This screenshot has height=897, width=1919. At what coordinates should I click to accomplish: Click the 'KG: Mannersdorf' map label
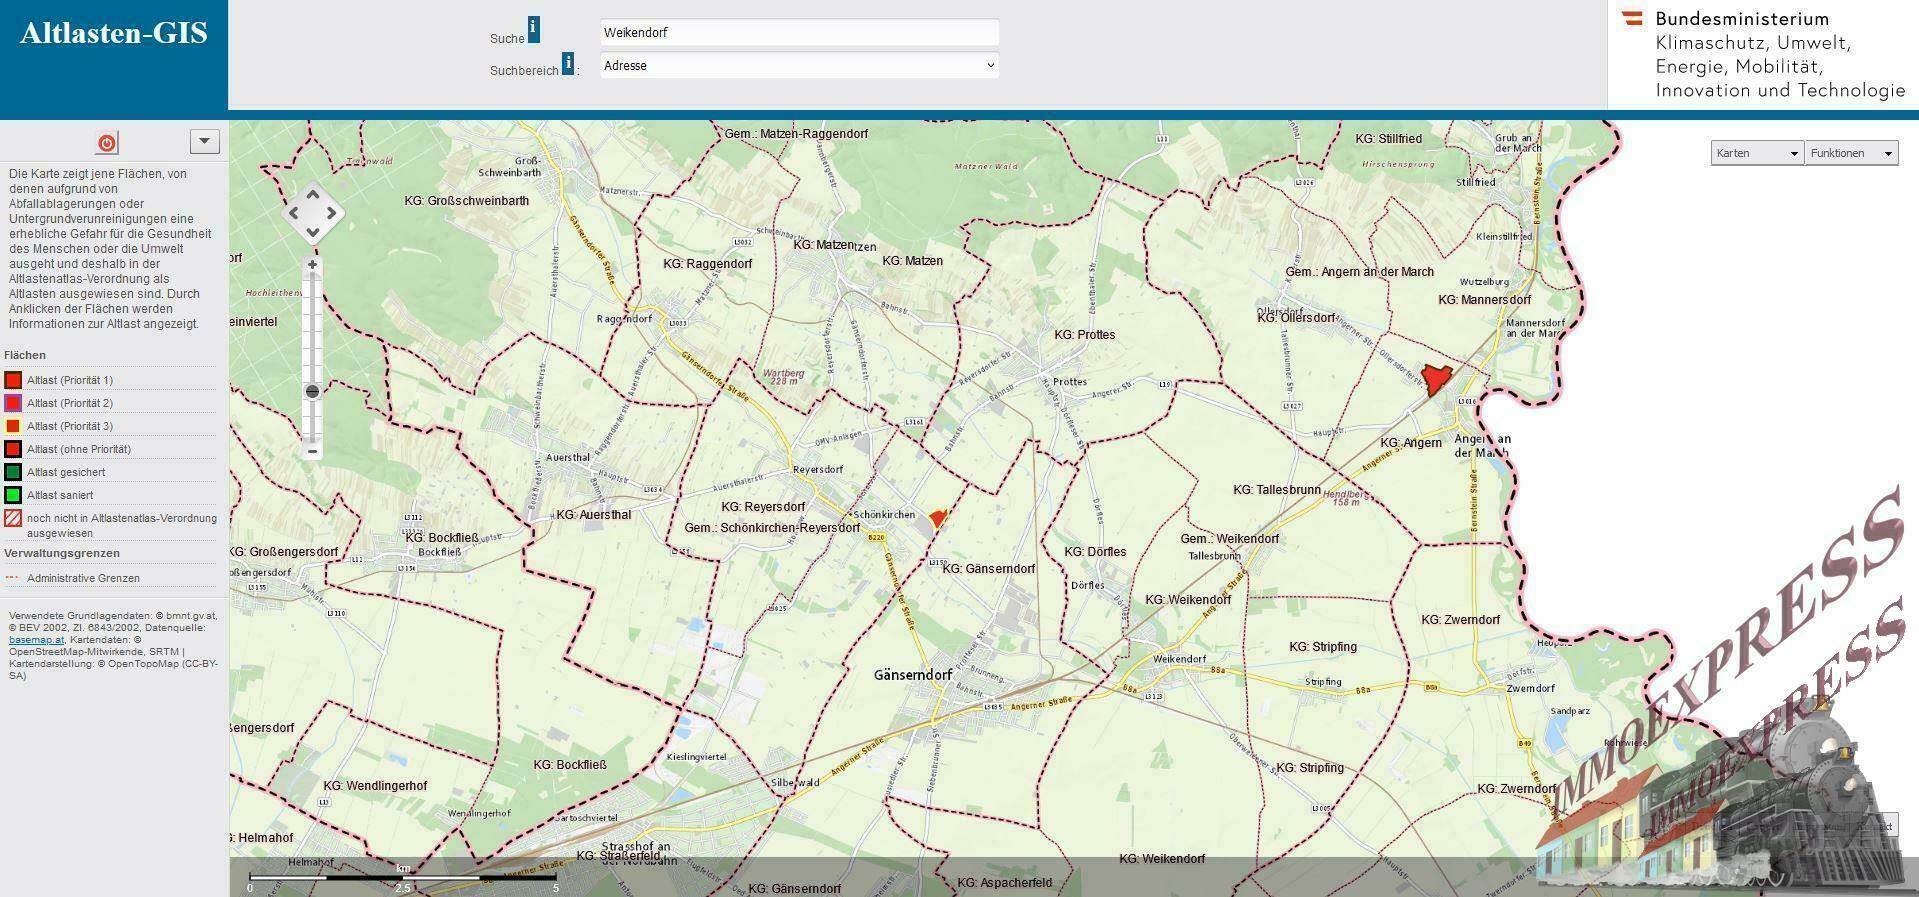click(x=1485, y=300)
